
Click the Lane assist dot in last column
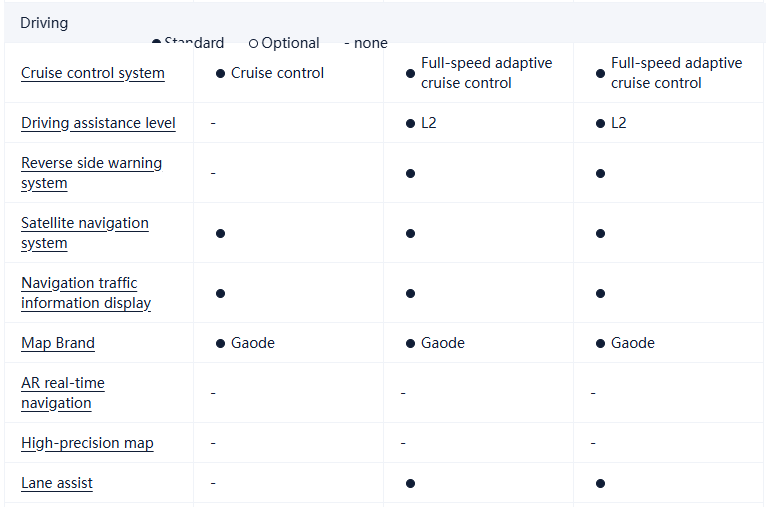(600, 483)
